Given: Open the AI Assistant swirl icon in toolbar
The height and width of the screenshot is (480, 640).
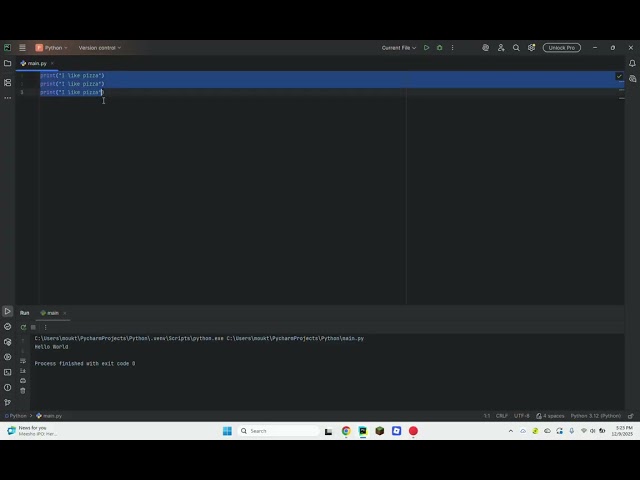Looking at the screenshot, I should click(485, 48).
